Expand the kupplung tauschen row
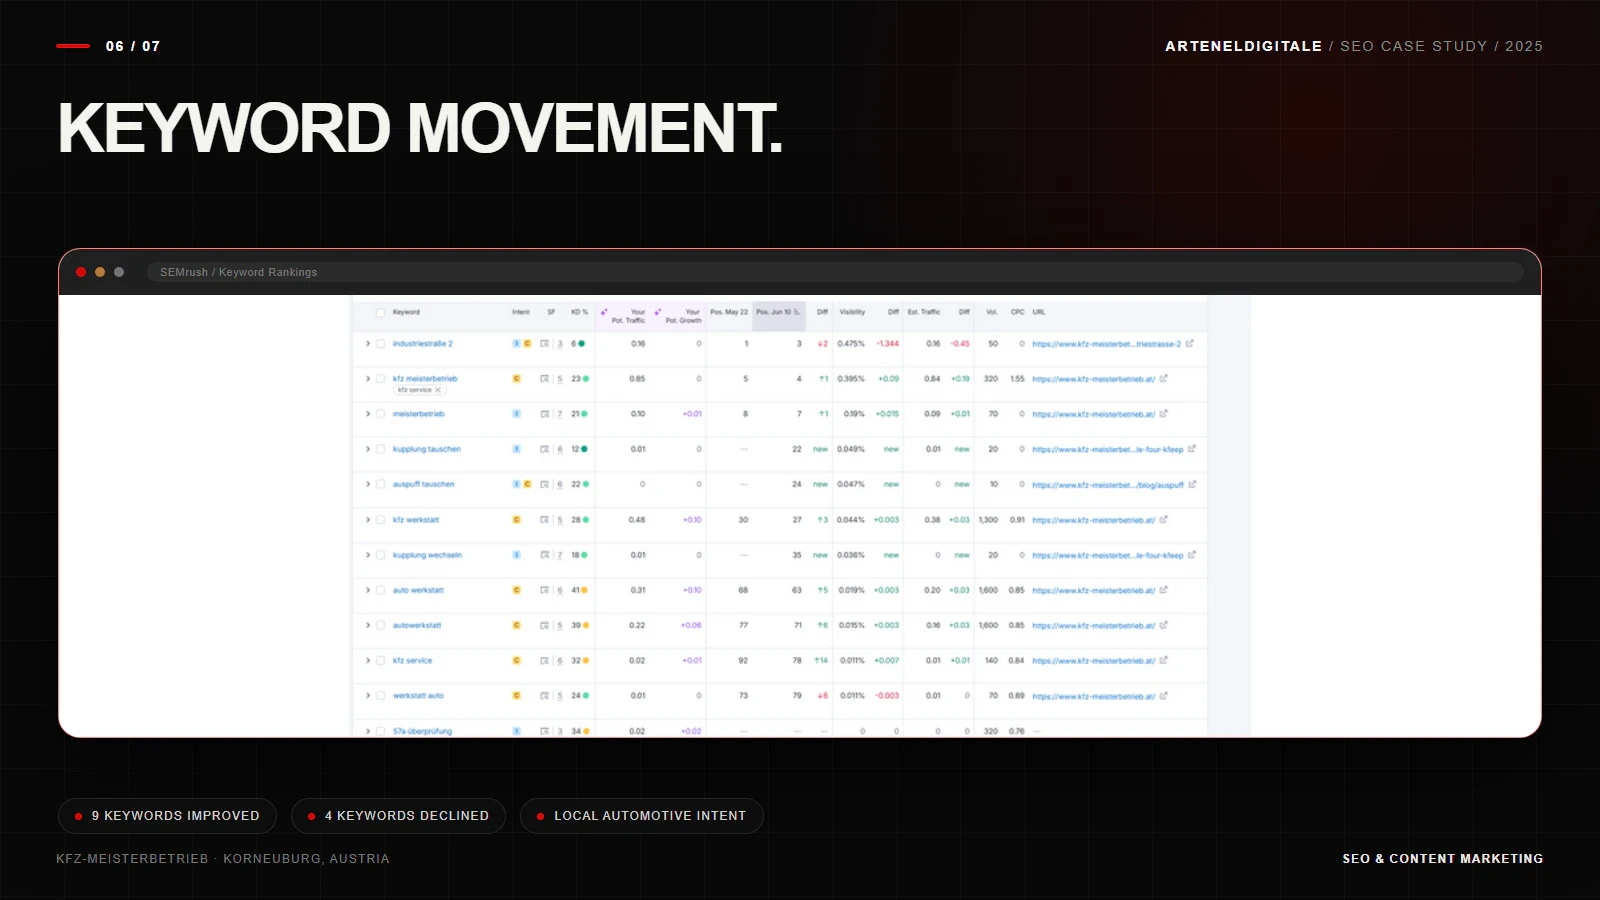The height and width of the screenshot is (900, 1600). [368, 449]
